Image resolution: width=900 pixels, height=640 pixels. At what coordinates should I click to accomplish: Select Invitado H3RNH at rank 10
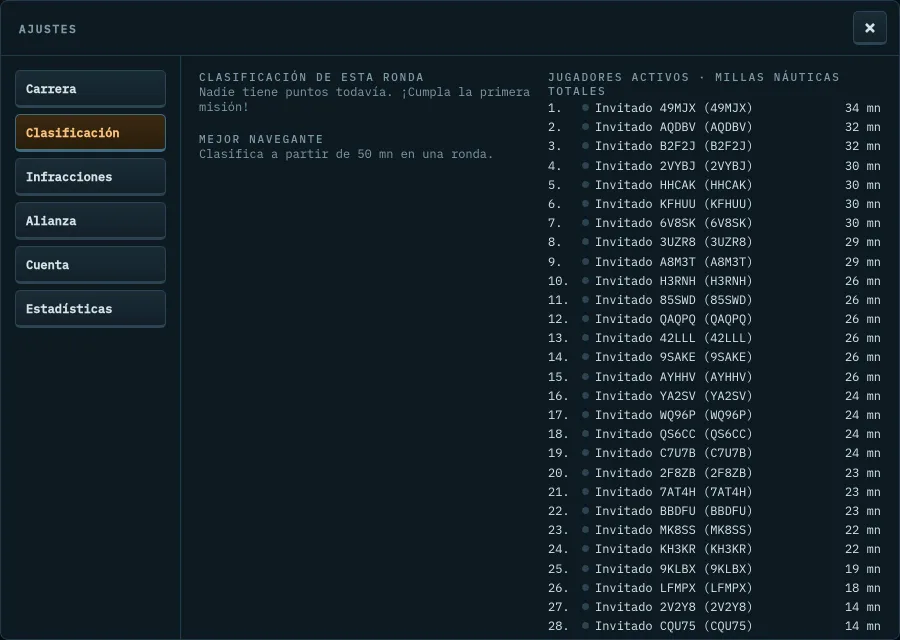714,281
